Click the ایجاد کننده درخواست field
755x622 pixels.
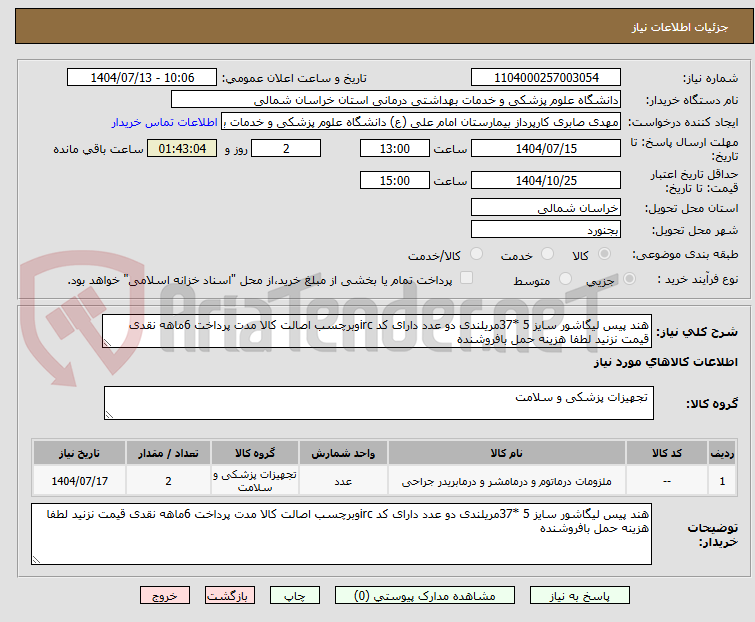pos(421,122)
